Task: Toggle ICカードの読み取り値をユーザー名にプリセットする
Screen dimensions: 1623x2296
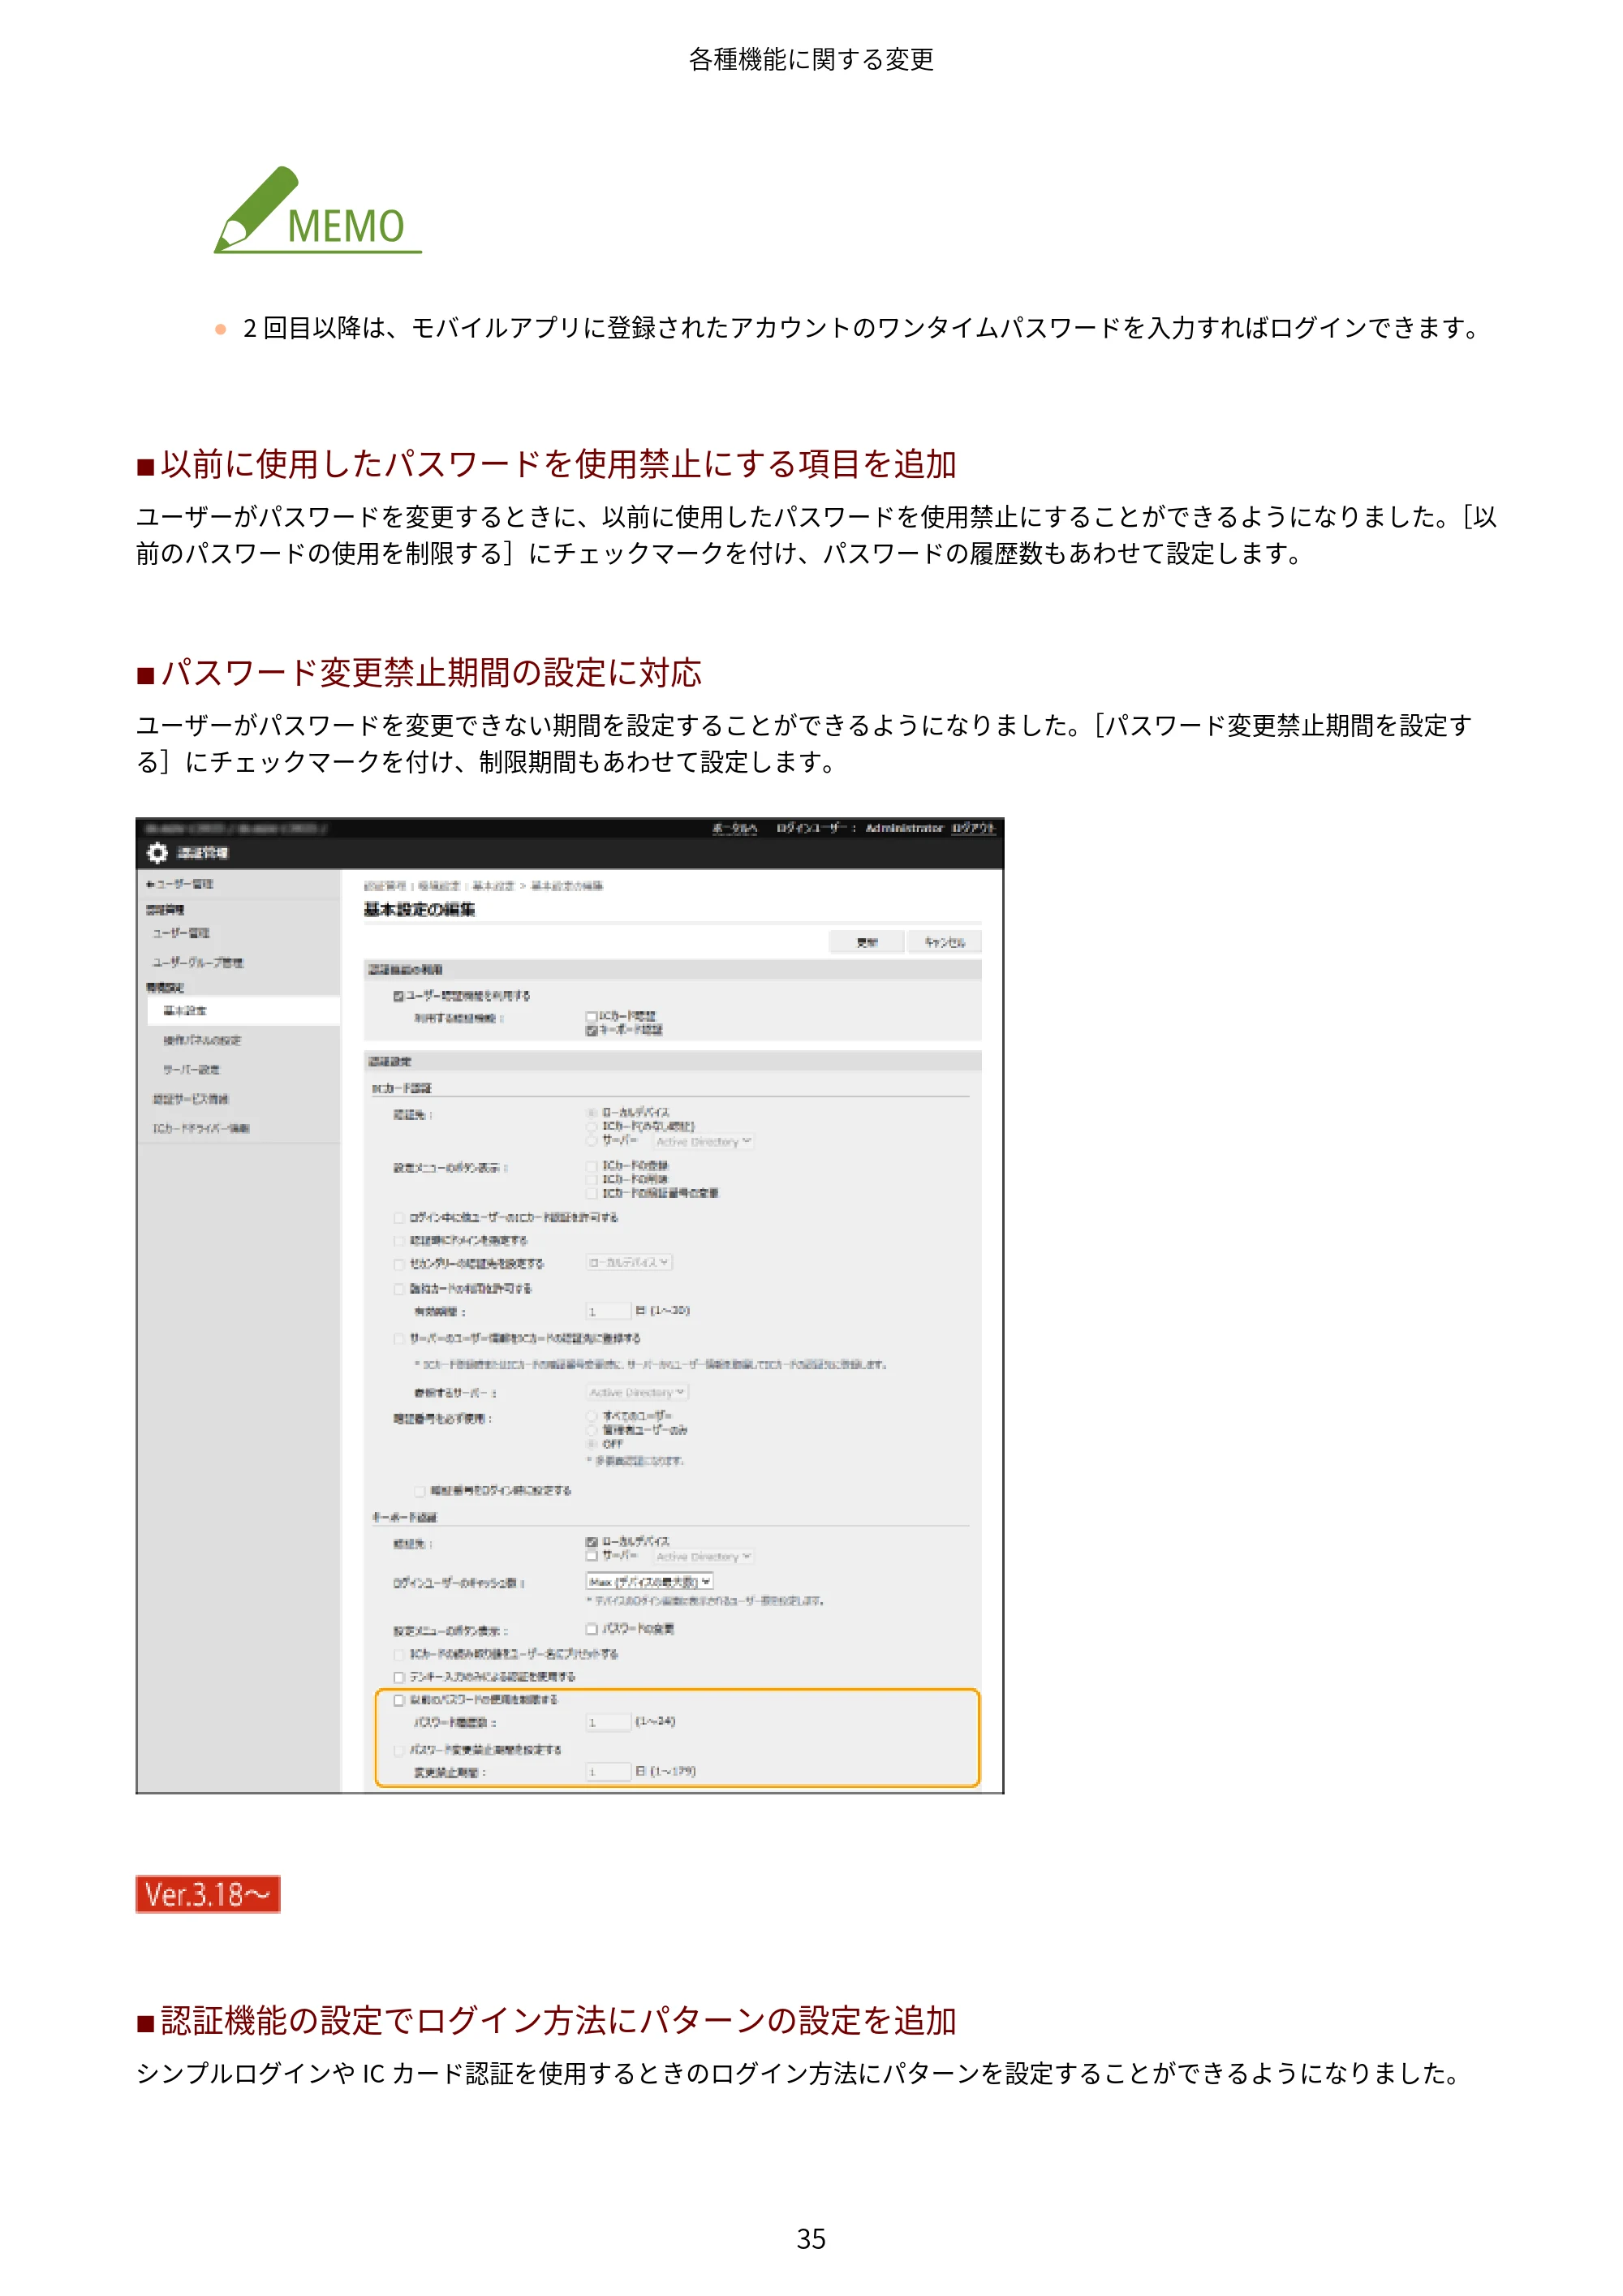Action: 399,1655
